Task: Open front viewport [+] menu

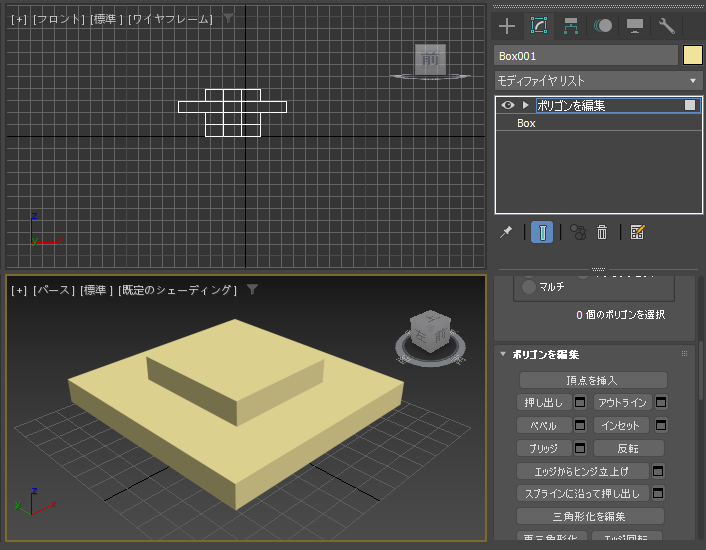Action: 19,19
